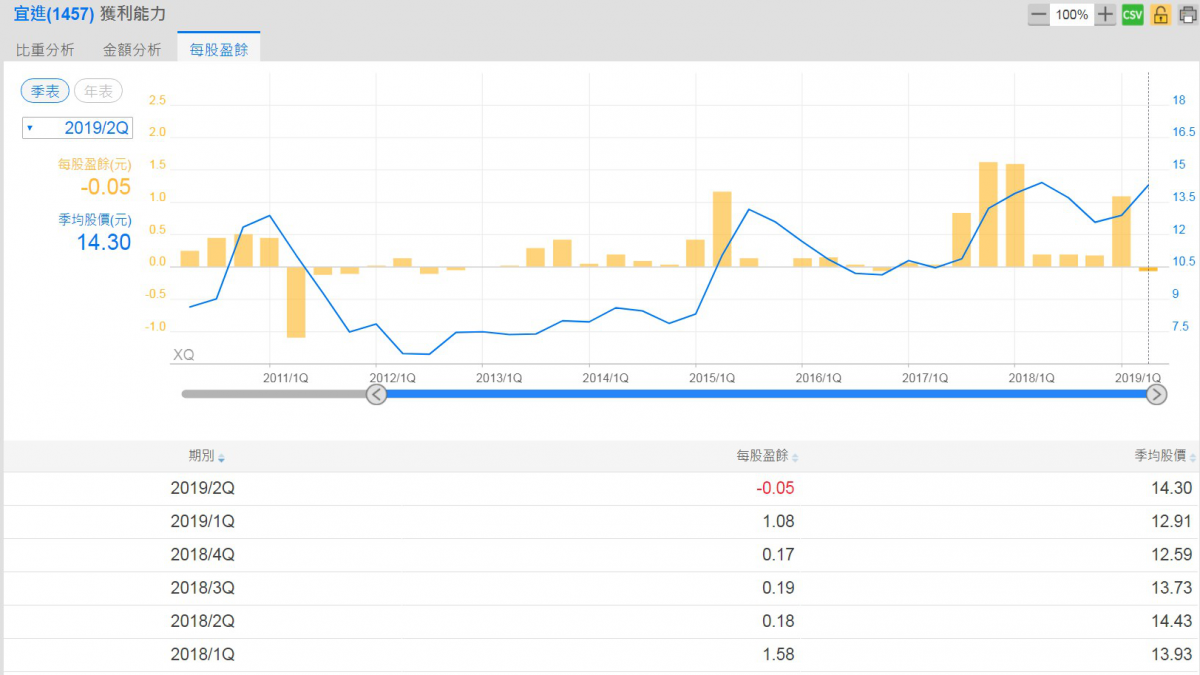Export data via the CSV icon
This screenshot has width=1200, height=675.
point(1132,15)
